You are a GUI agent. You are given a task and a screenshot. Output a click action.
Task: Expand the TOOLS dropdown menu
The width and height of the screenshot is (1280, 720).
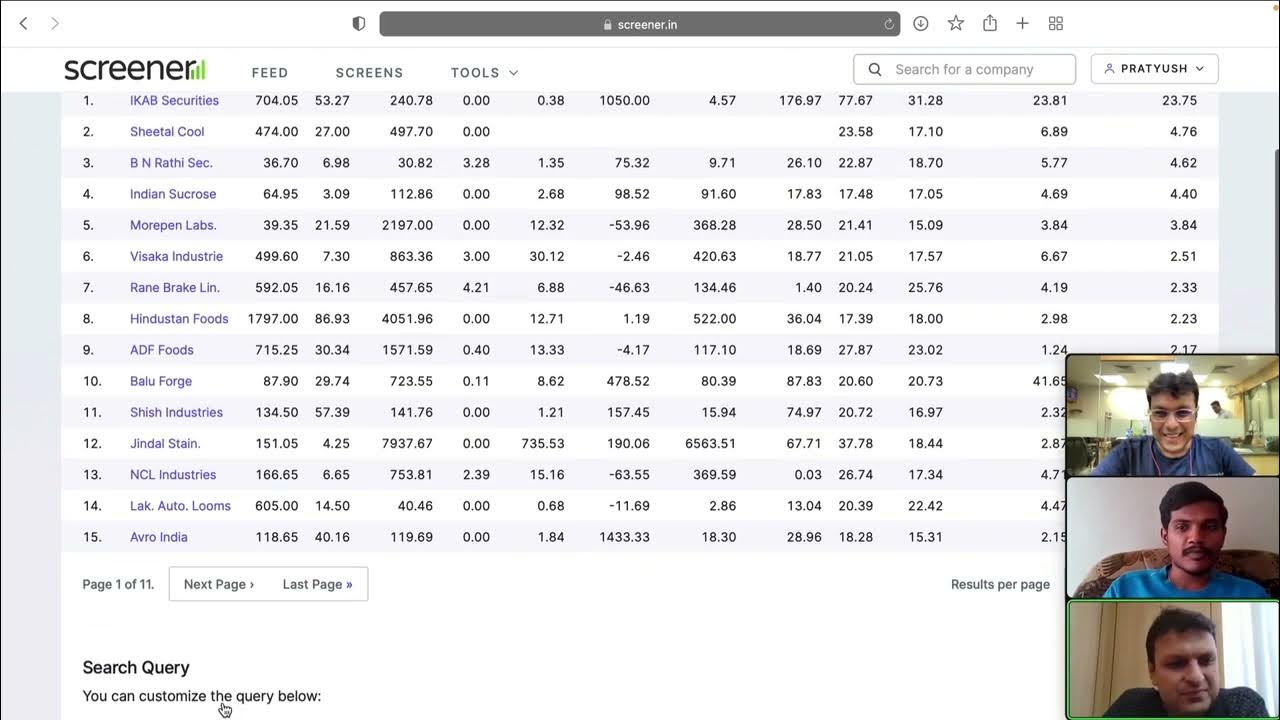click(484, 72)
